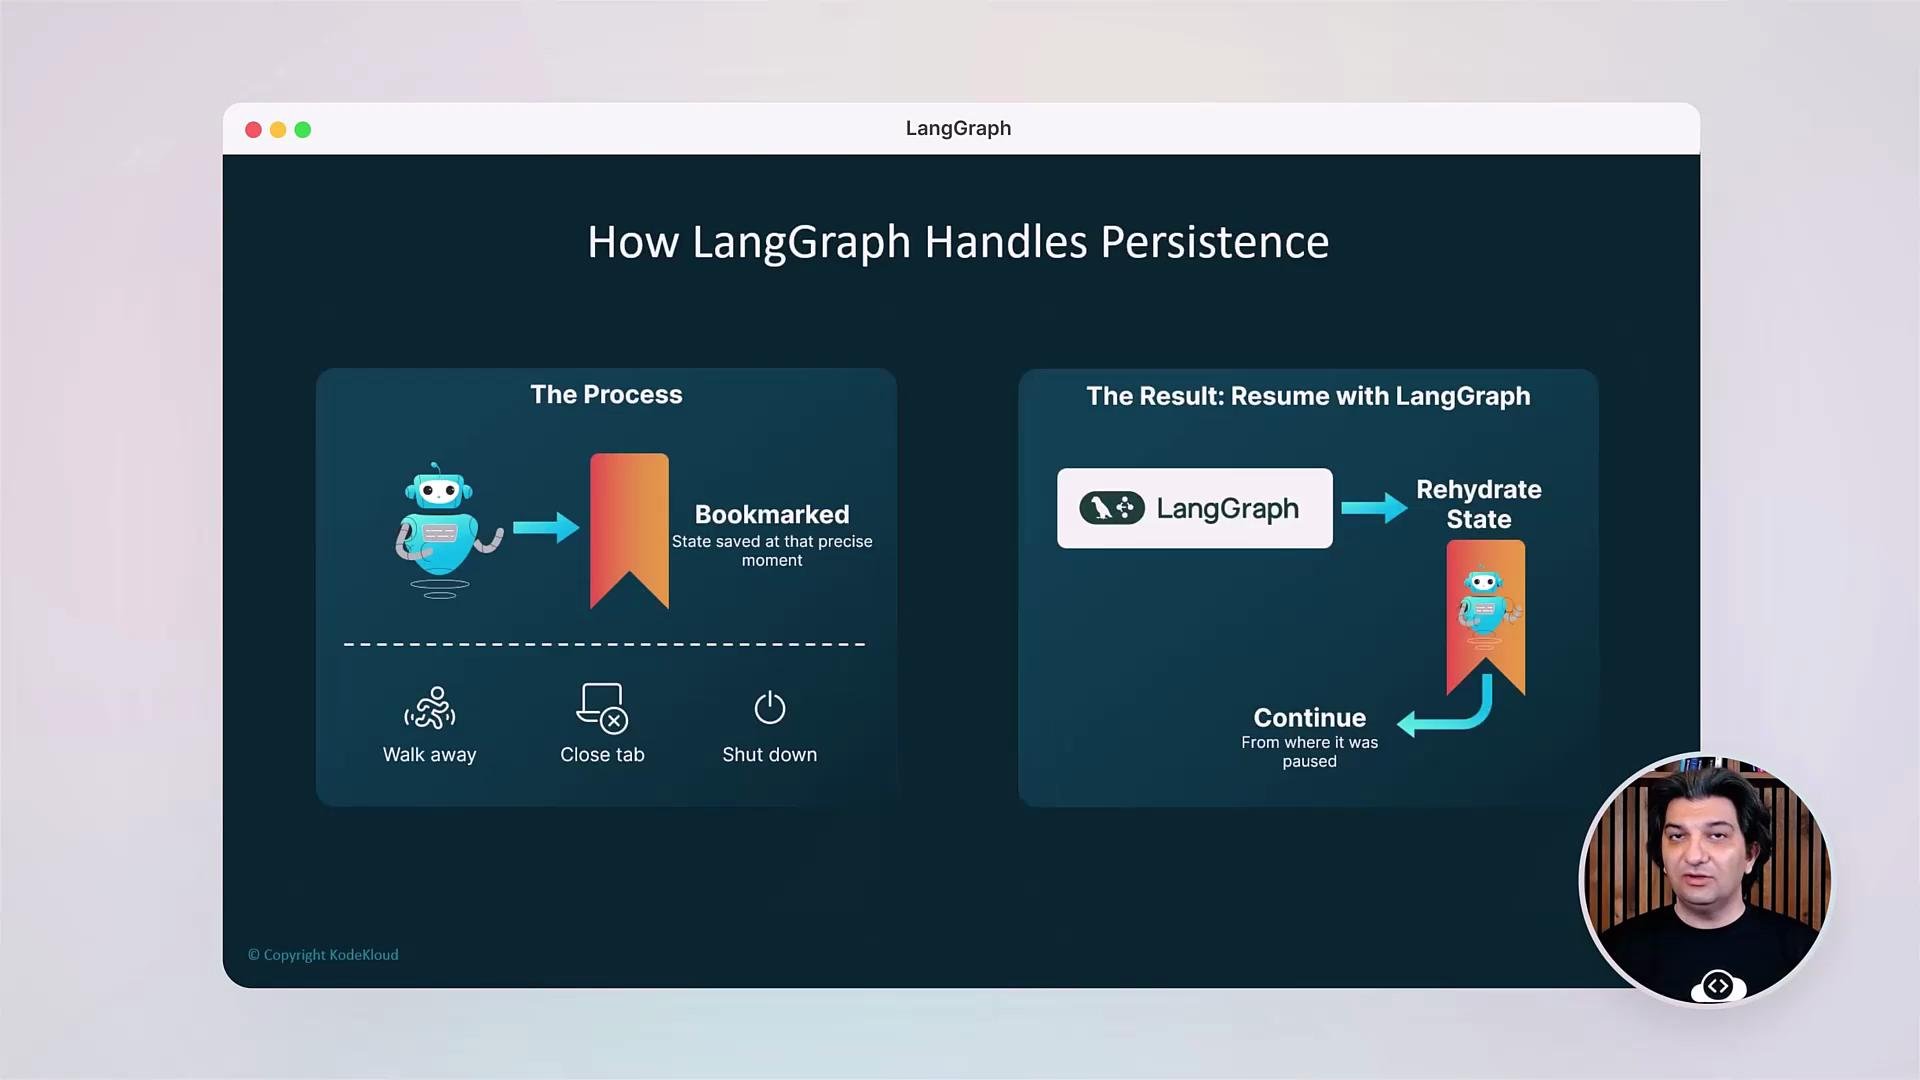Image resolution: width=1920 pixels, height=1080 pixels.
Task: Click the robot in The Process panel
Action: pos(447,530)
